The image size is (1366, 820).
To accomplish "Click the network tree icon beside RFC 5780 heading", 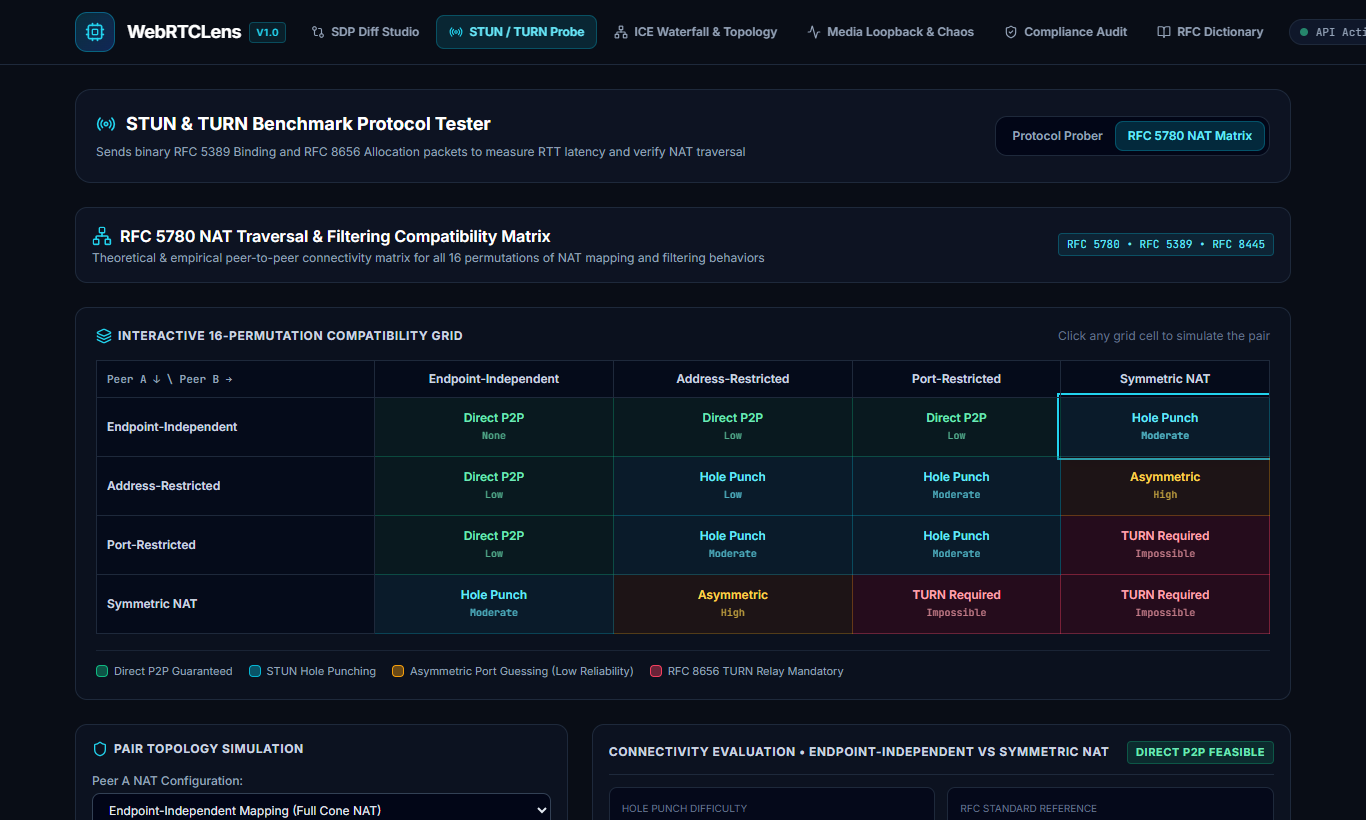I will [102, 236].
